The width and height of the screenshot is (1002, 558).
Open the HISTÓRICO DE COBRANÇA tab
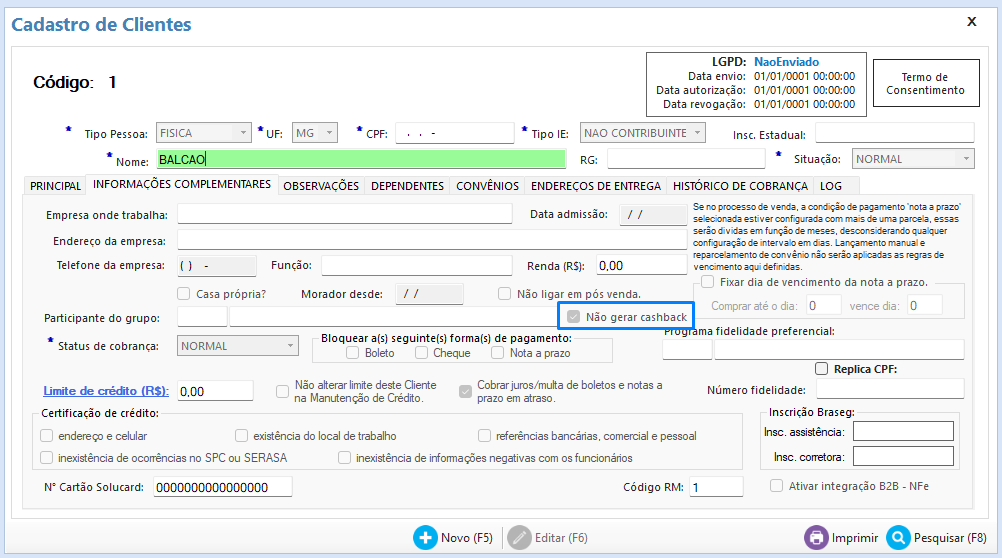[740, 186]
